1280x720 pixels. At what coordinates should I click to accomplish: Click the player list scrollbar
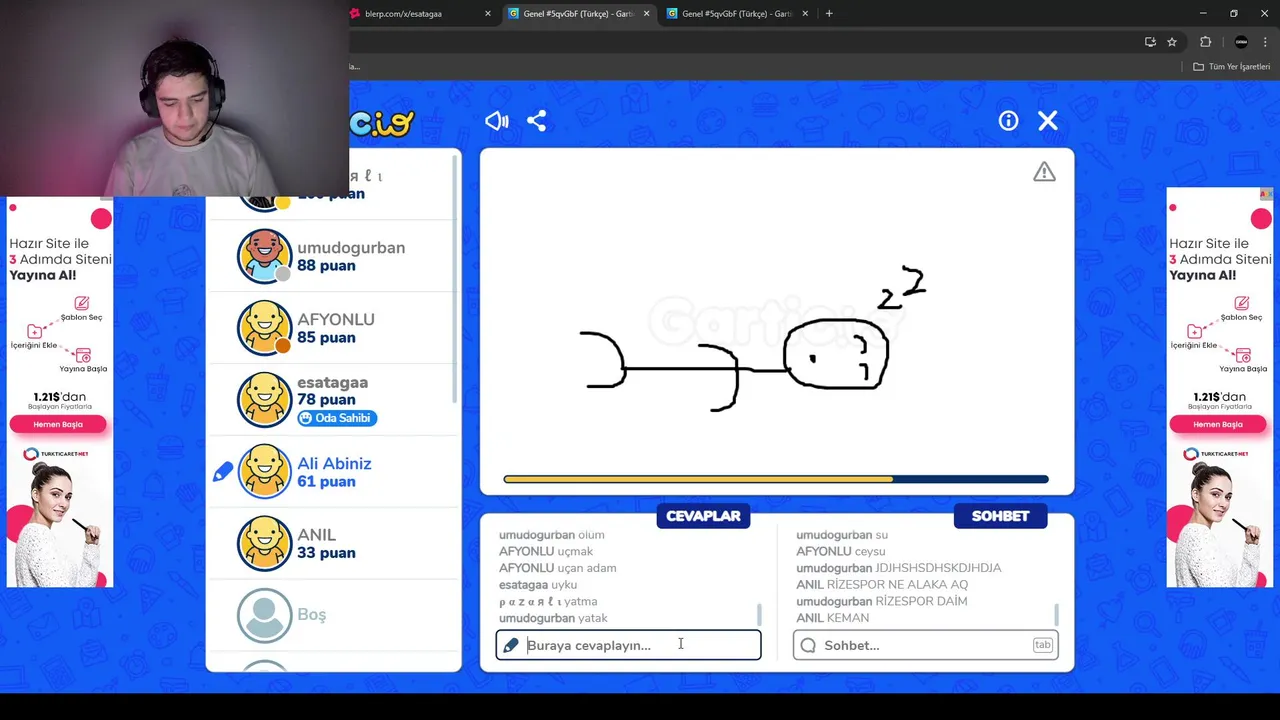coord(456,280)
